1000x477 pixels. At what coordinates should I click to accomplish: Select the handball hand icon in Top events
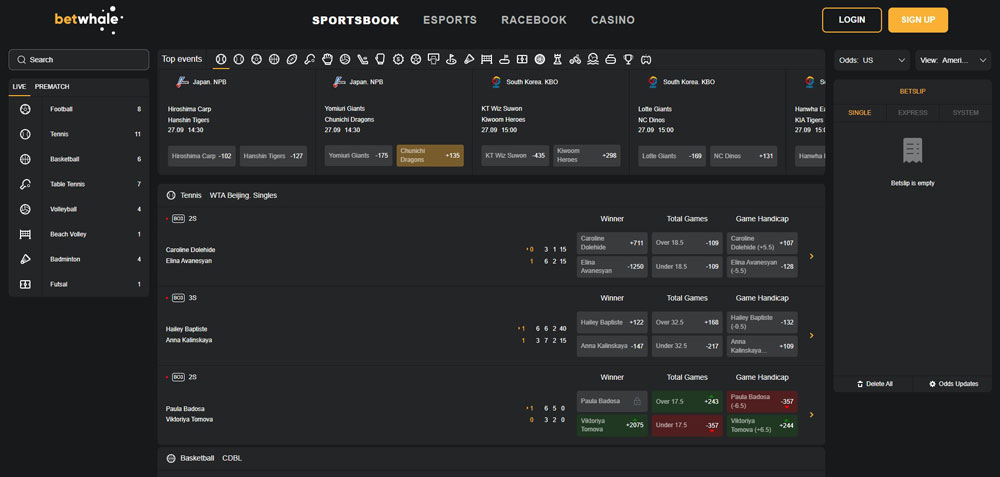click(x=327, y=59)
